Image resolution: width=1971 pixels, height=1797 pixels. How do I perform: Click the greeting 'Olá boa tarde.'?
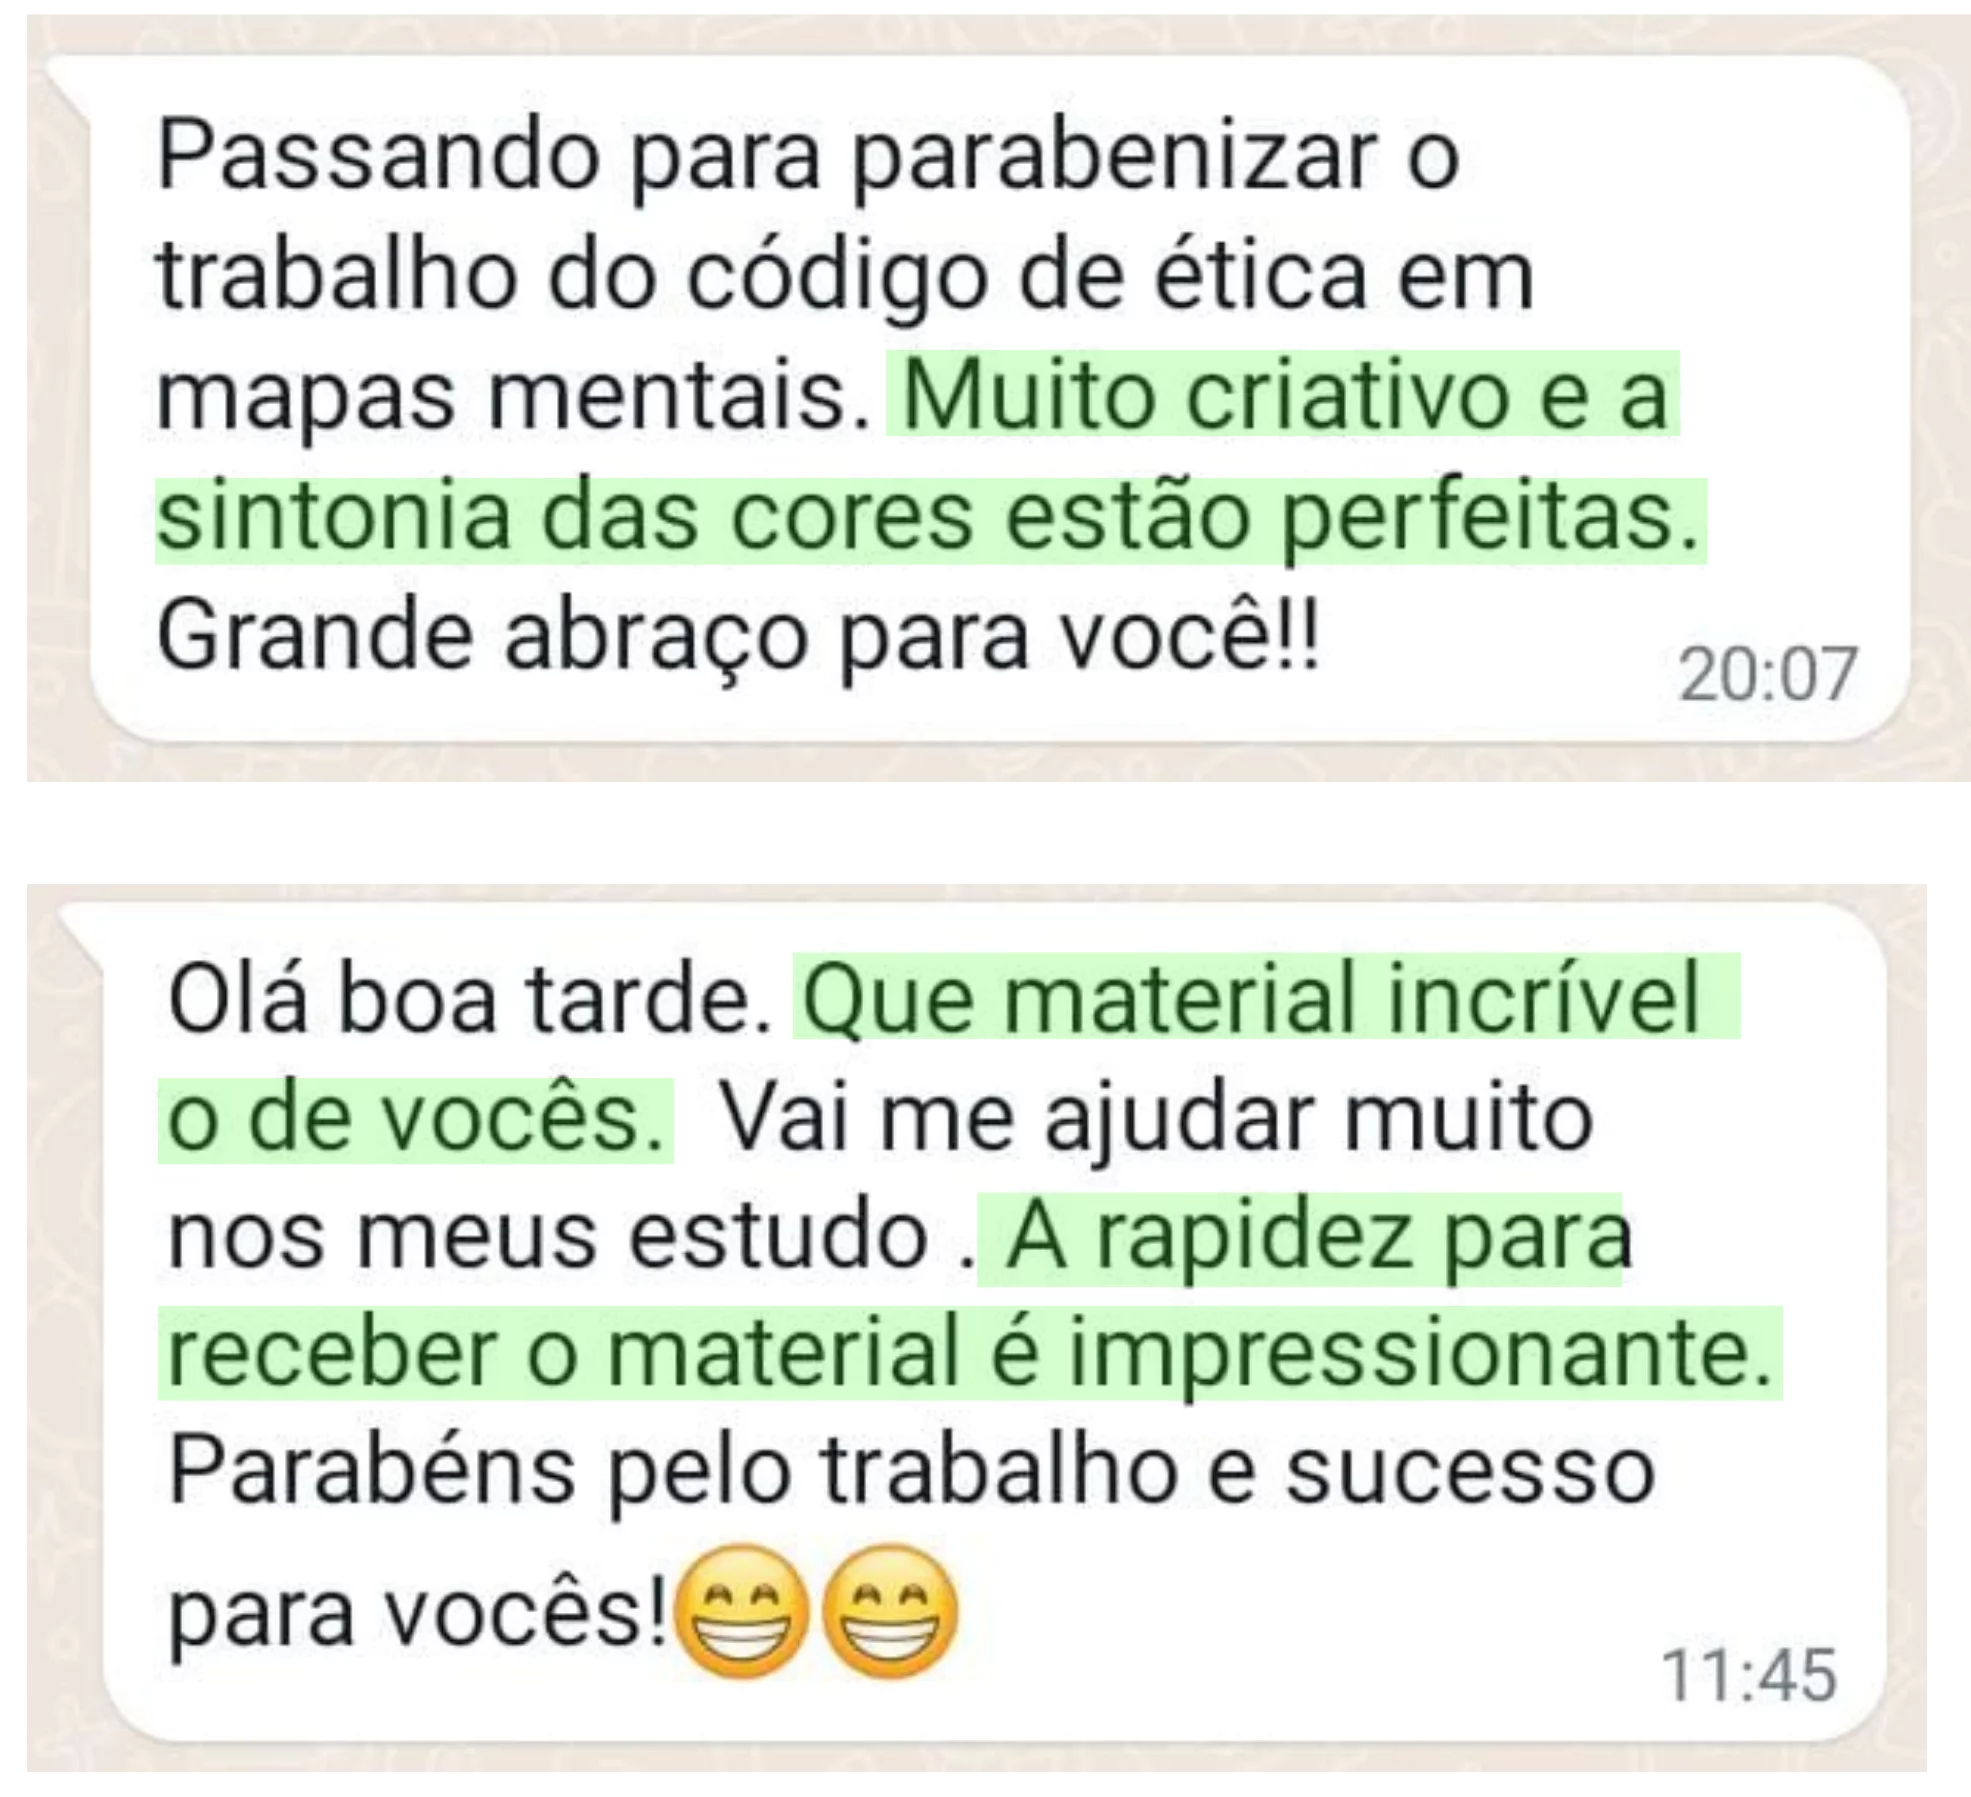(470, 998)
